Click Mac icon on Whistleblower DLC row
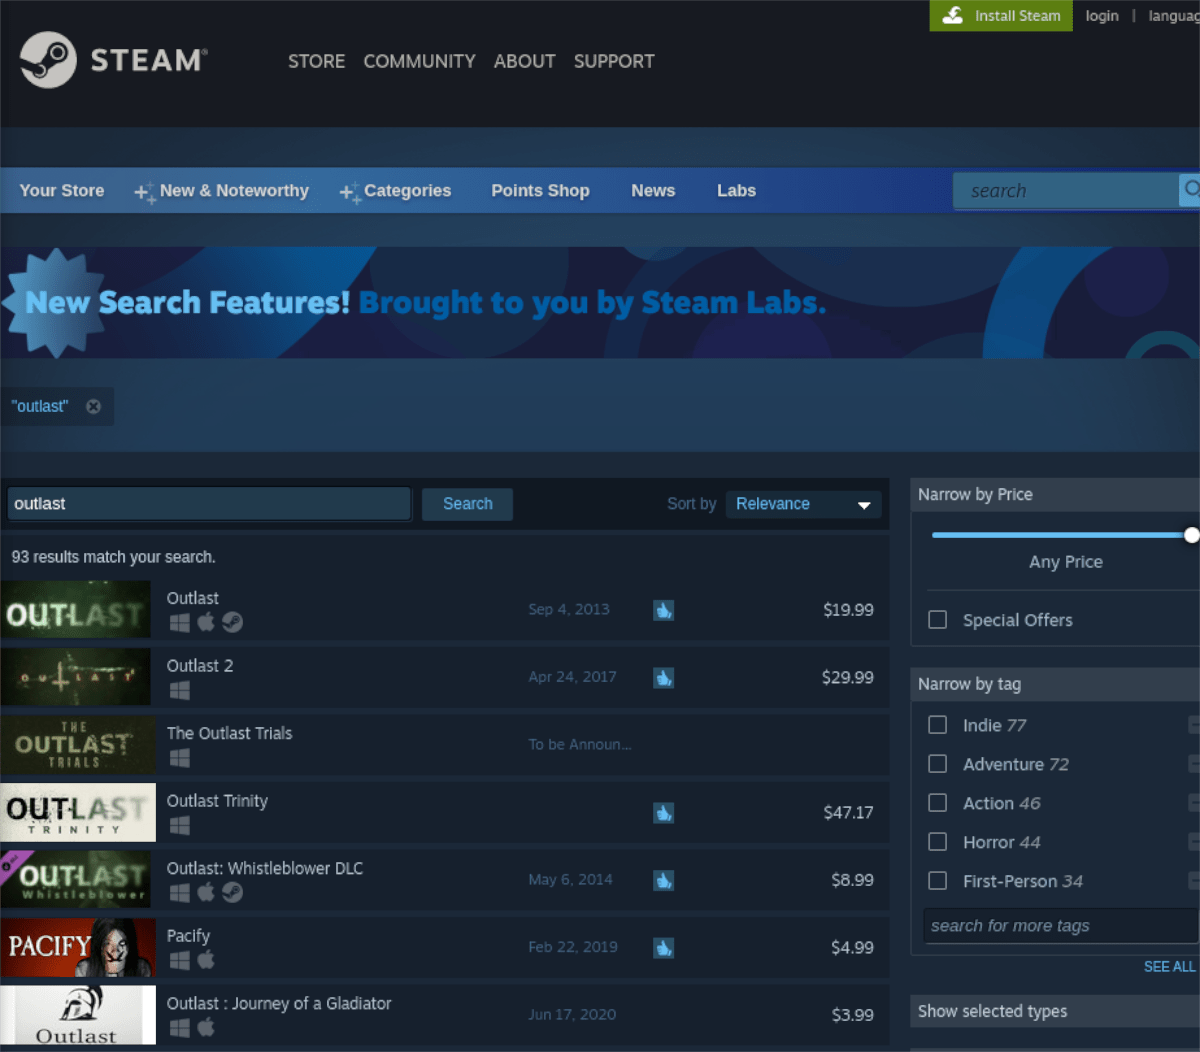Image resolution: width=1200 pixels, height=1052 pixels. [x=206, y=893]
